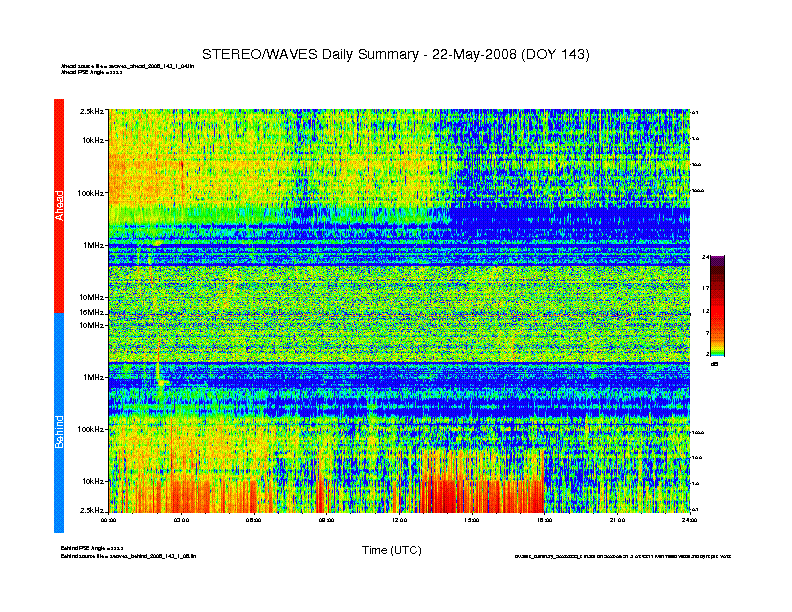
Task: Click the dB unit label under color scale
Action: (715, 364)
